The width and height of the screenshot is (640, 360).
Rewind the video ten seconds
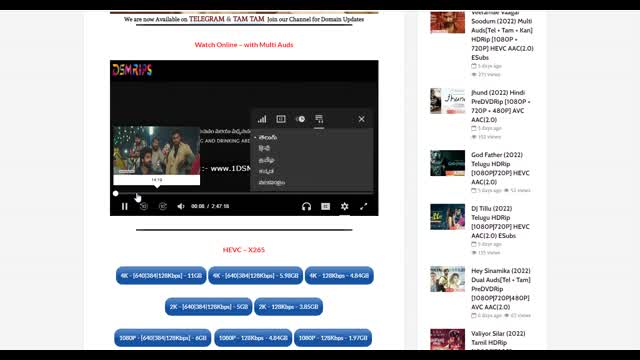coord(144,207)
